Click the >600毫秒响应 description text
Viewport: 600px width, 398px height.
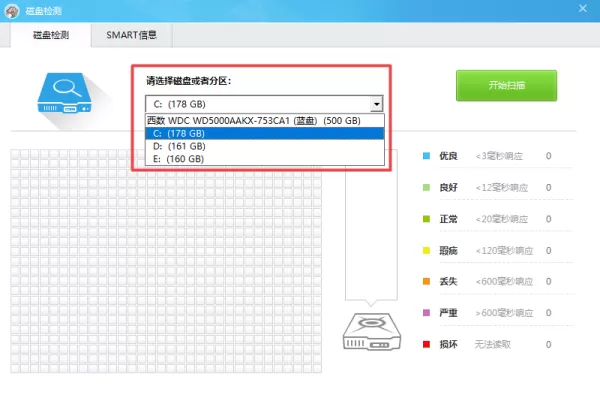[x=504, y=313]
